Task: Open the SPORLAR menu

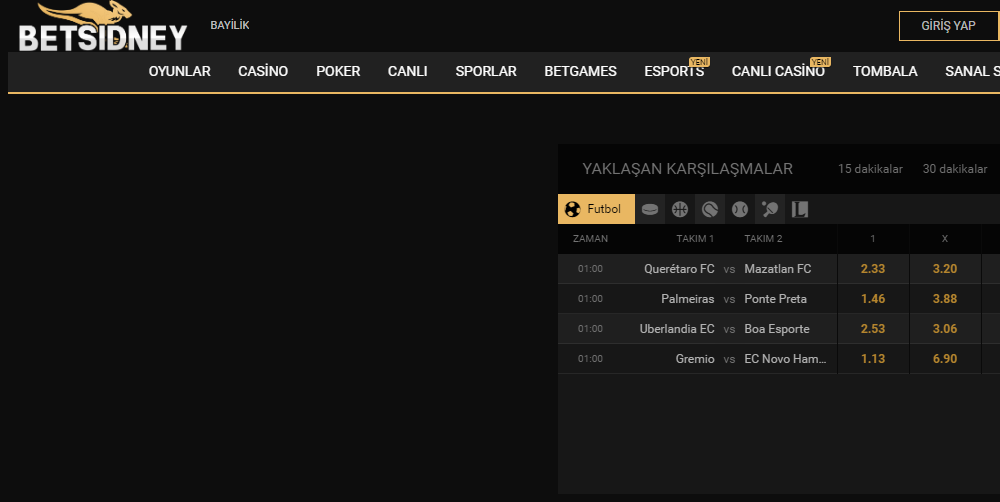Action: click(x=486, y=71)
